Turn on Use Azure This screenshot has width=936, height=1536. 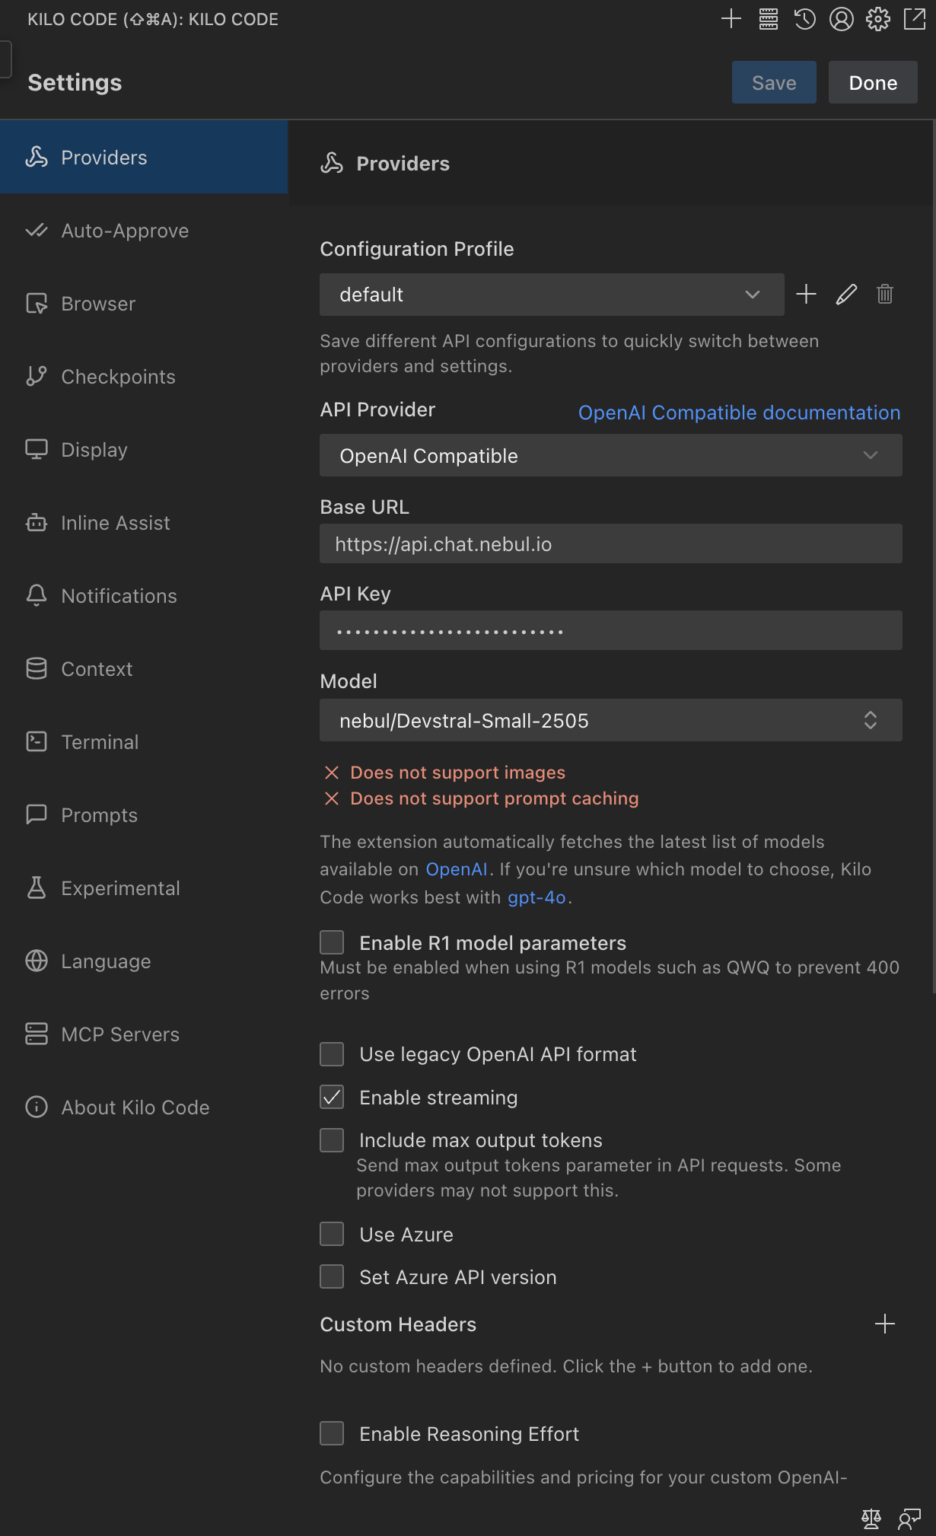[331, 1233]
